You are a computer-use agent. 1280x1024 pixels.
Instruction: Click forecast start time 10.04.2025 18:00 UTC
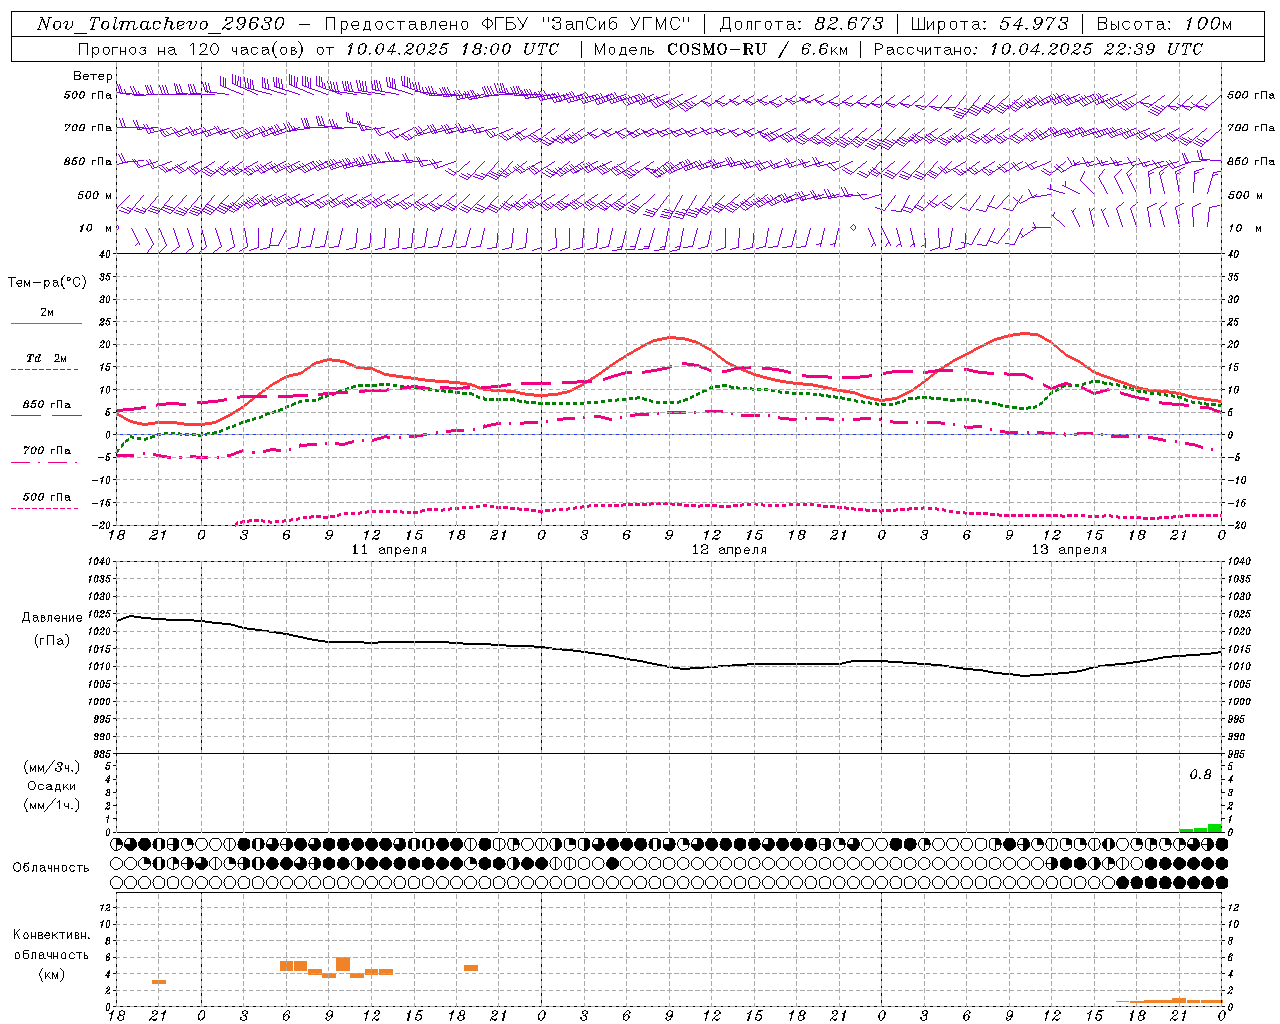[x=451, y=49]
